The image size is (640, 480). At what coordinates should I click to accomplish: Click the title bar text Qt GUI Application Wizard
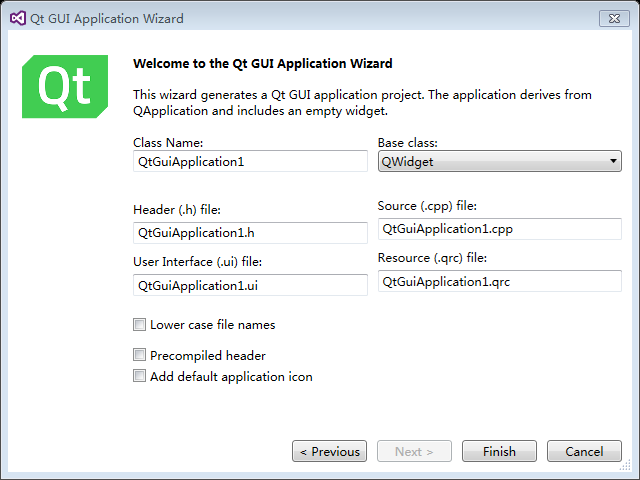tap(107, 19)
